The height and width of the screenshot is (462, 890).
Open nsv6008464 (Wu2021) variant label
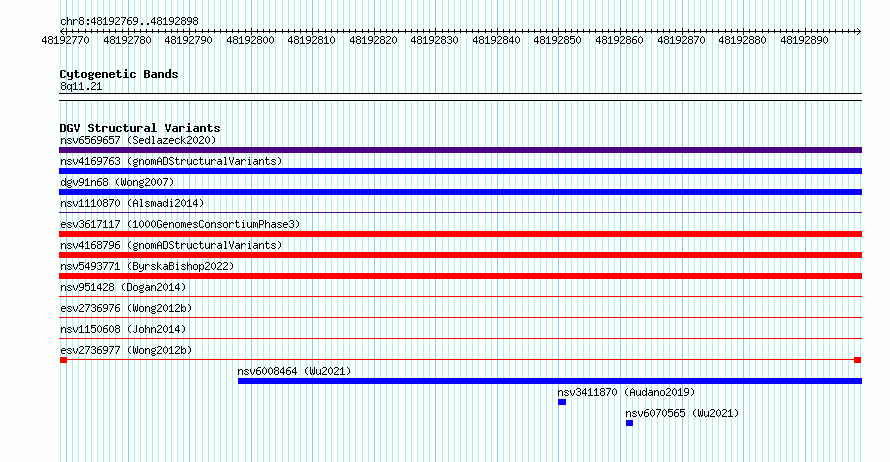coord(294,371)
